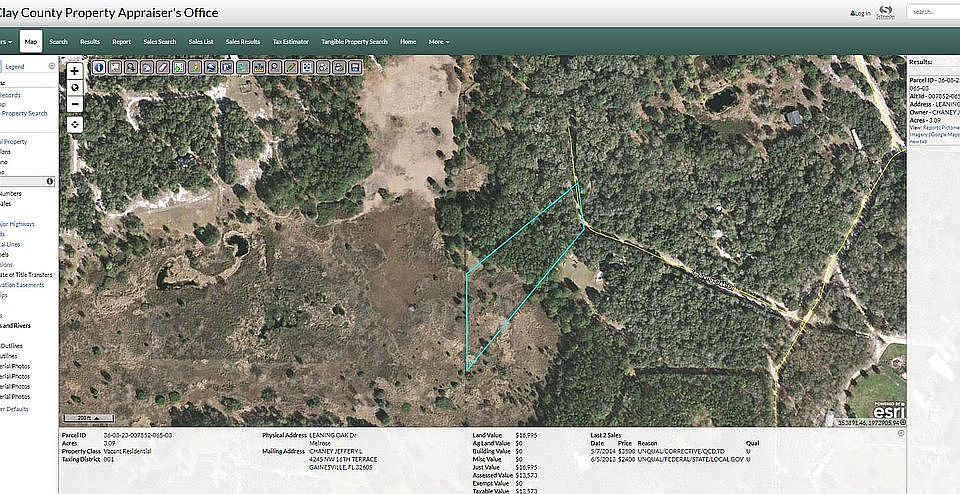The width and height of the screenshot is (960, 494).
Task: Open the Tax Estimator page
Action: point(290,42)
